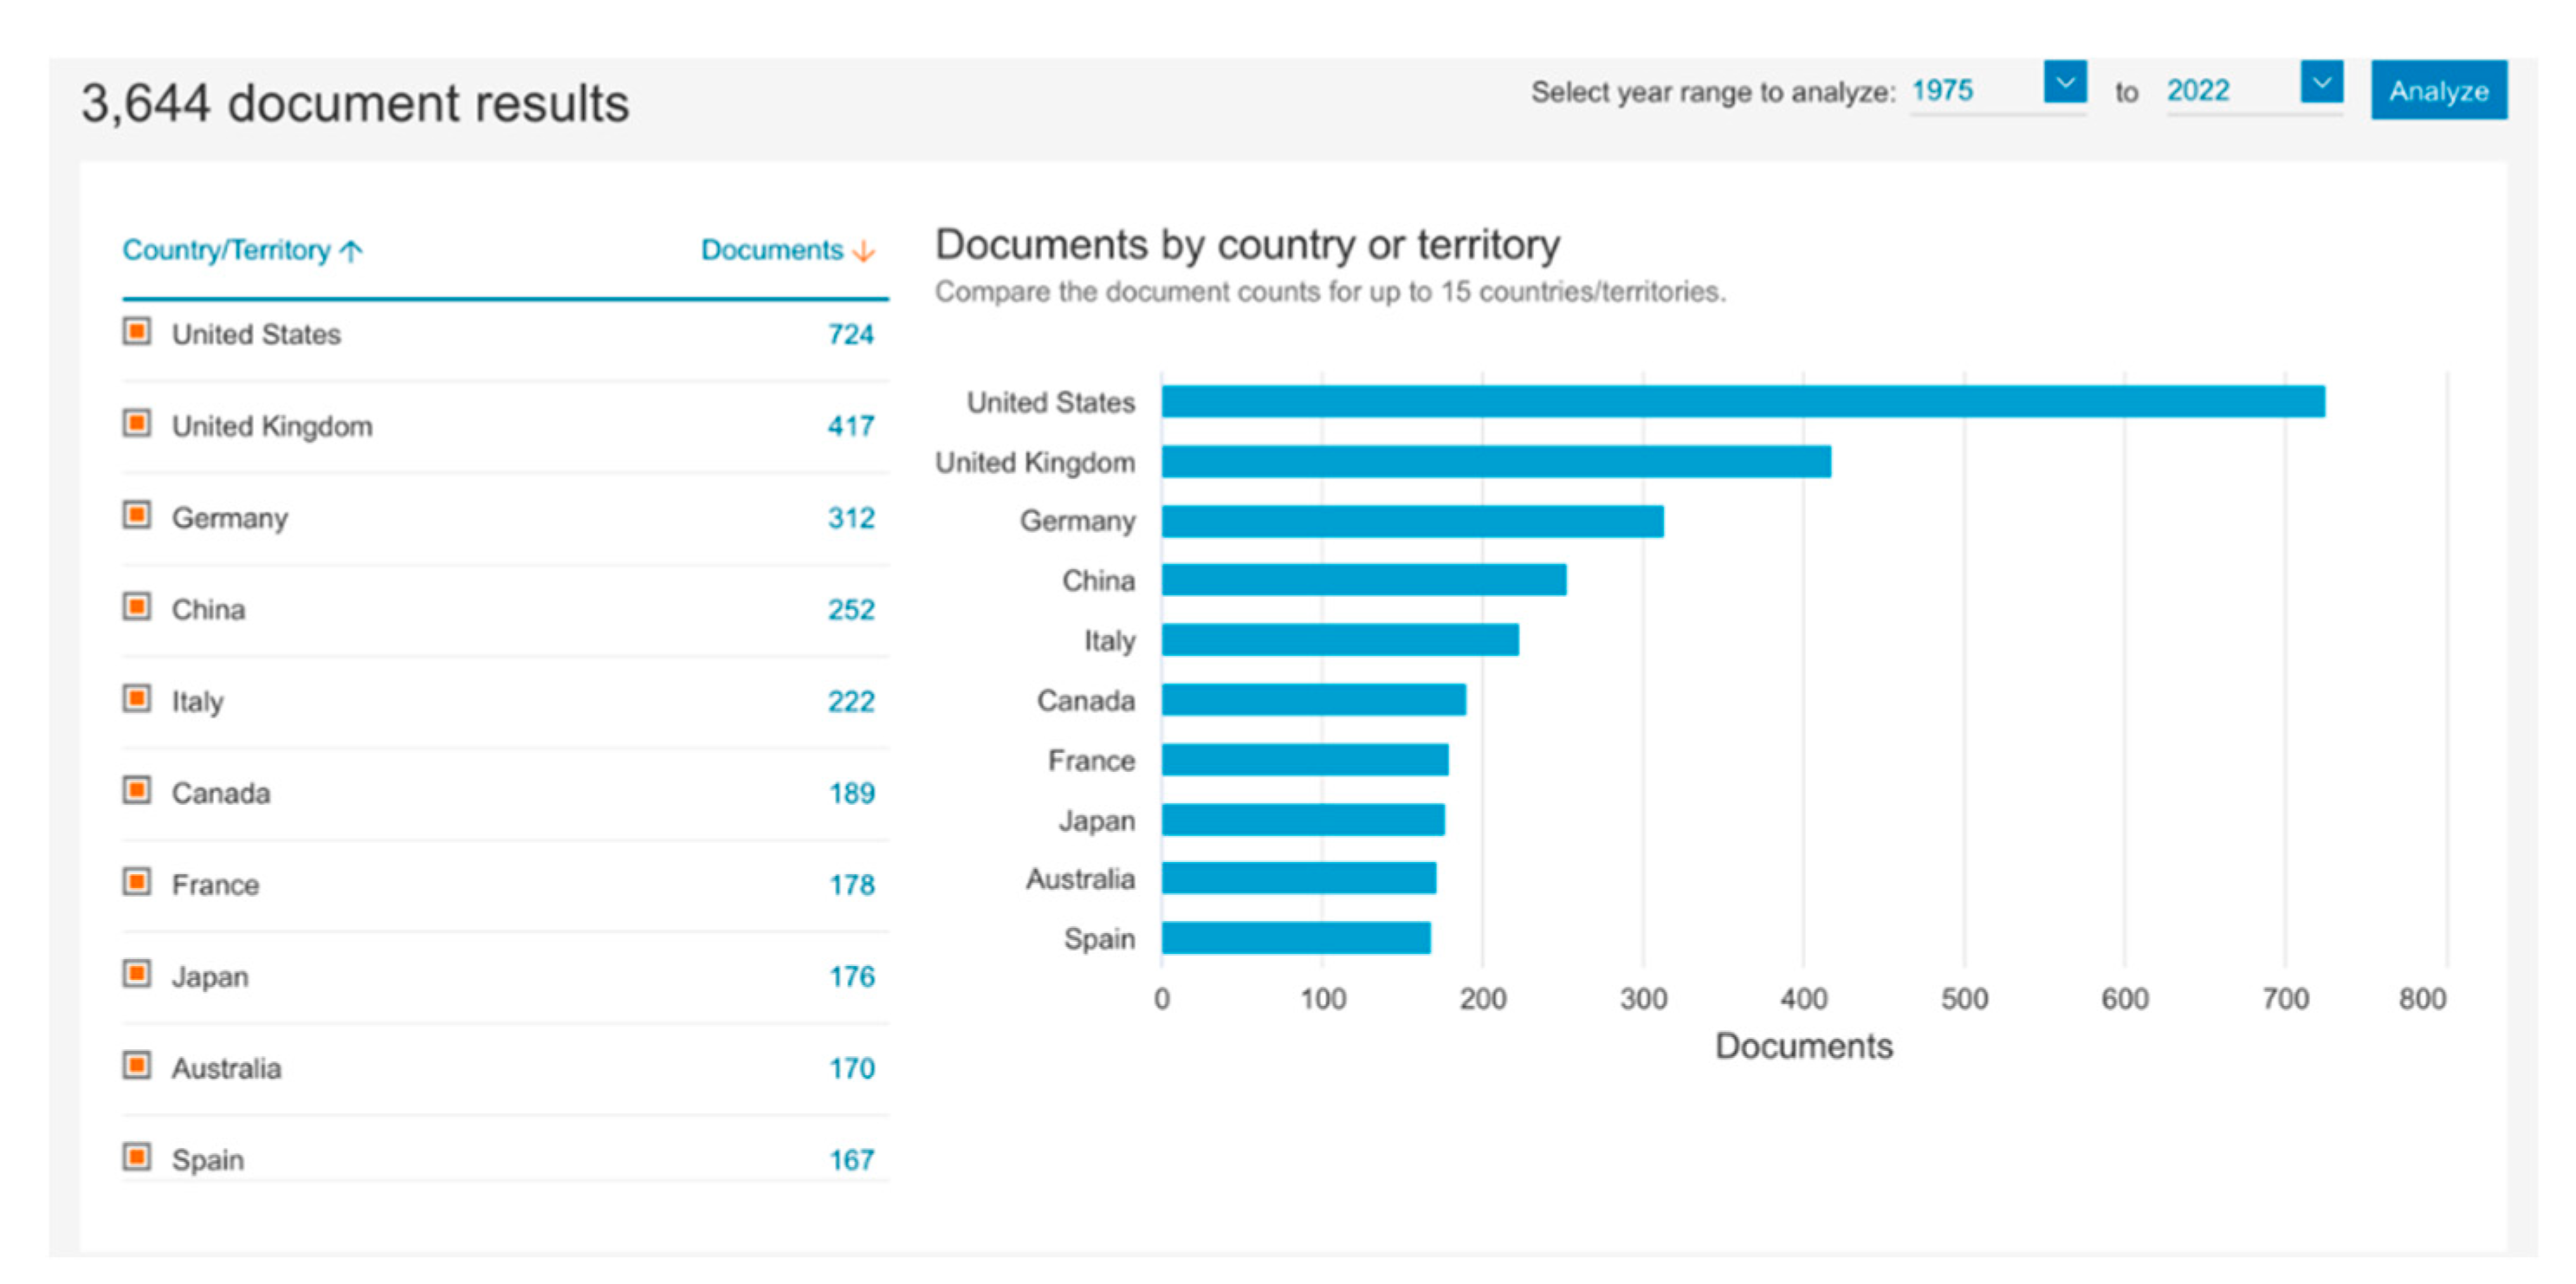The height and width of the screenshot is (1284, 2576).
Task: Toggle the Germany checkbox
Action: pyautogui.click(x=137, y=516)
